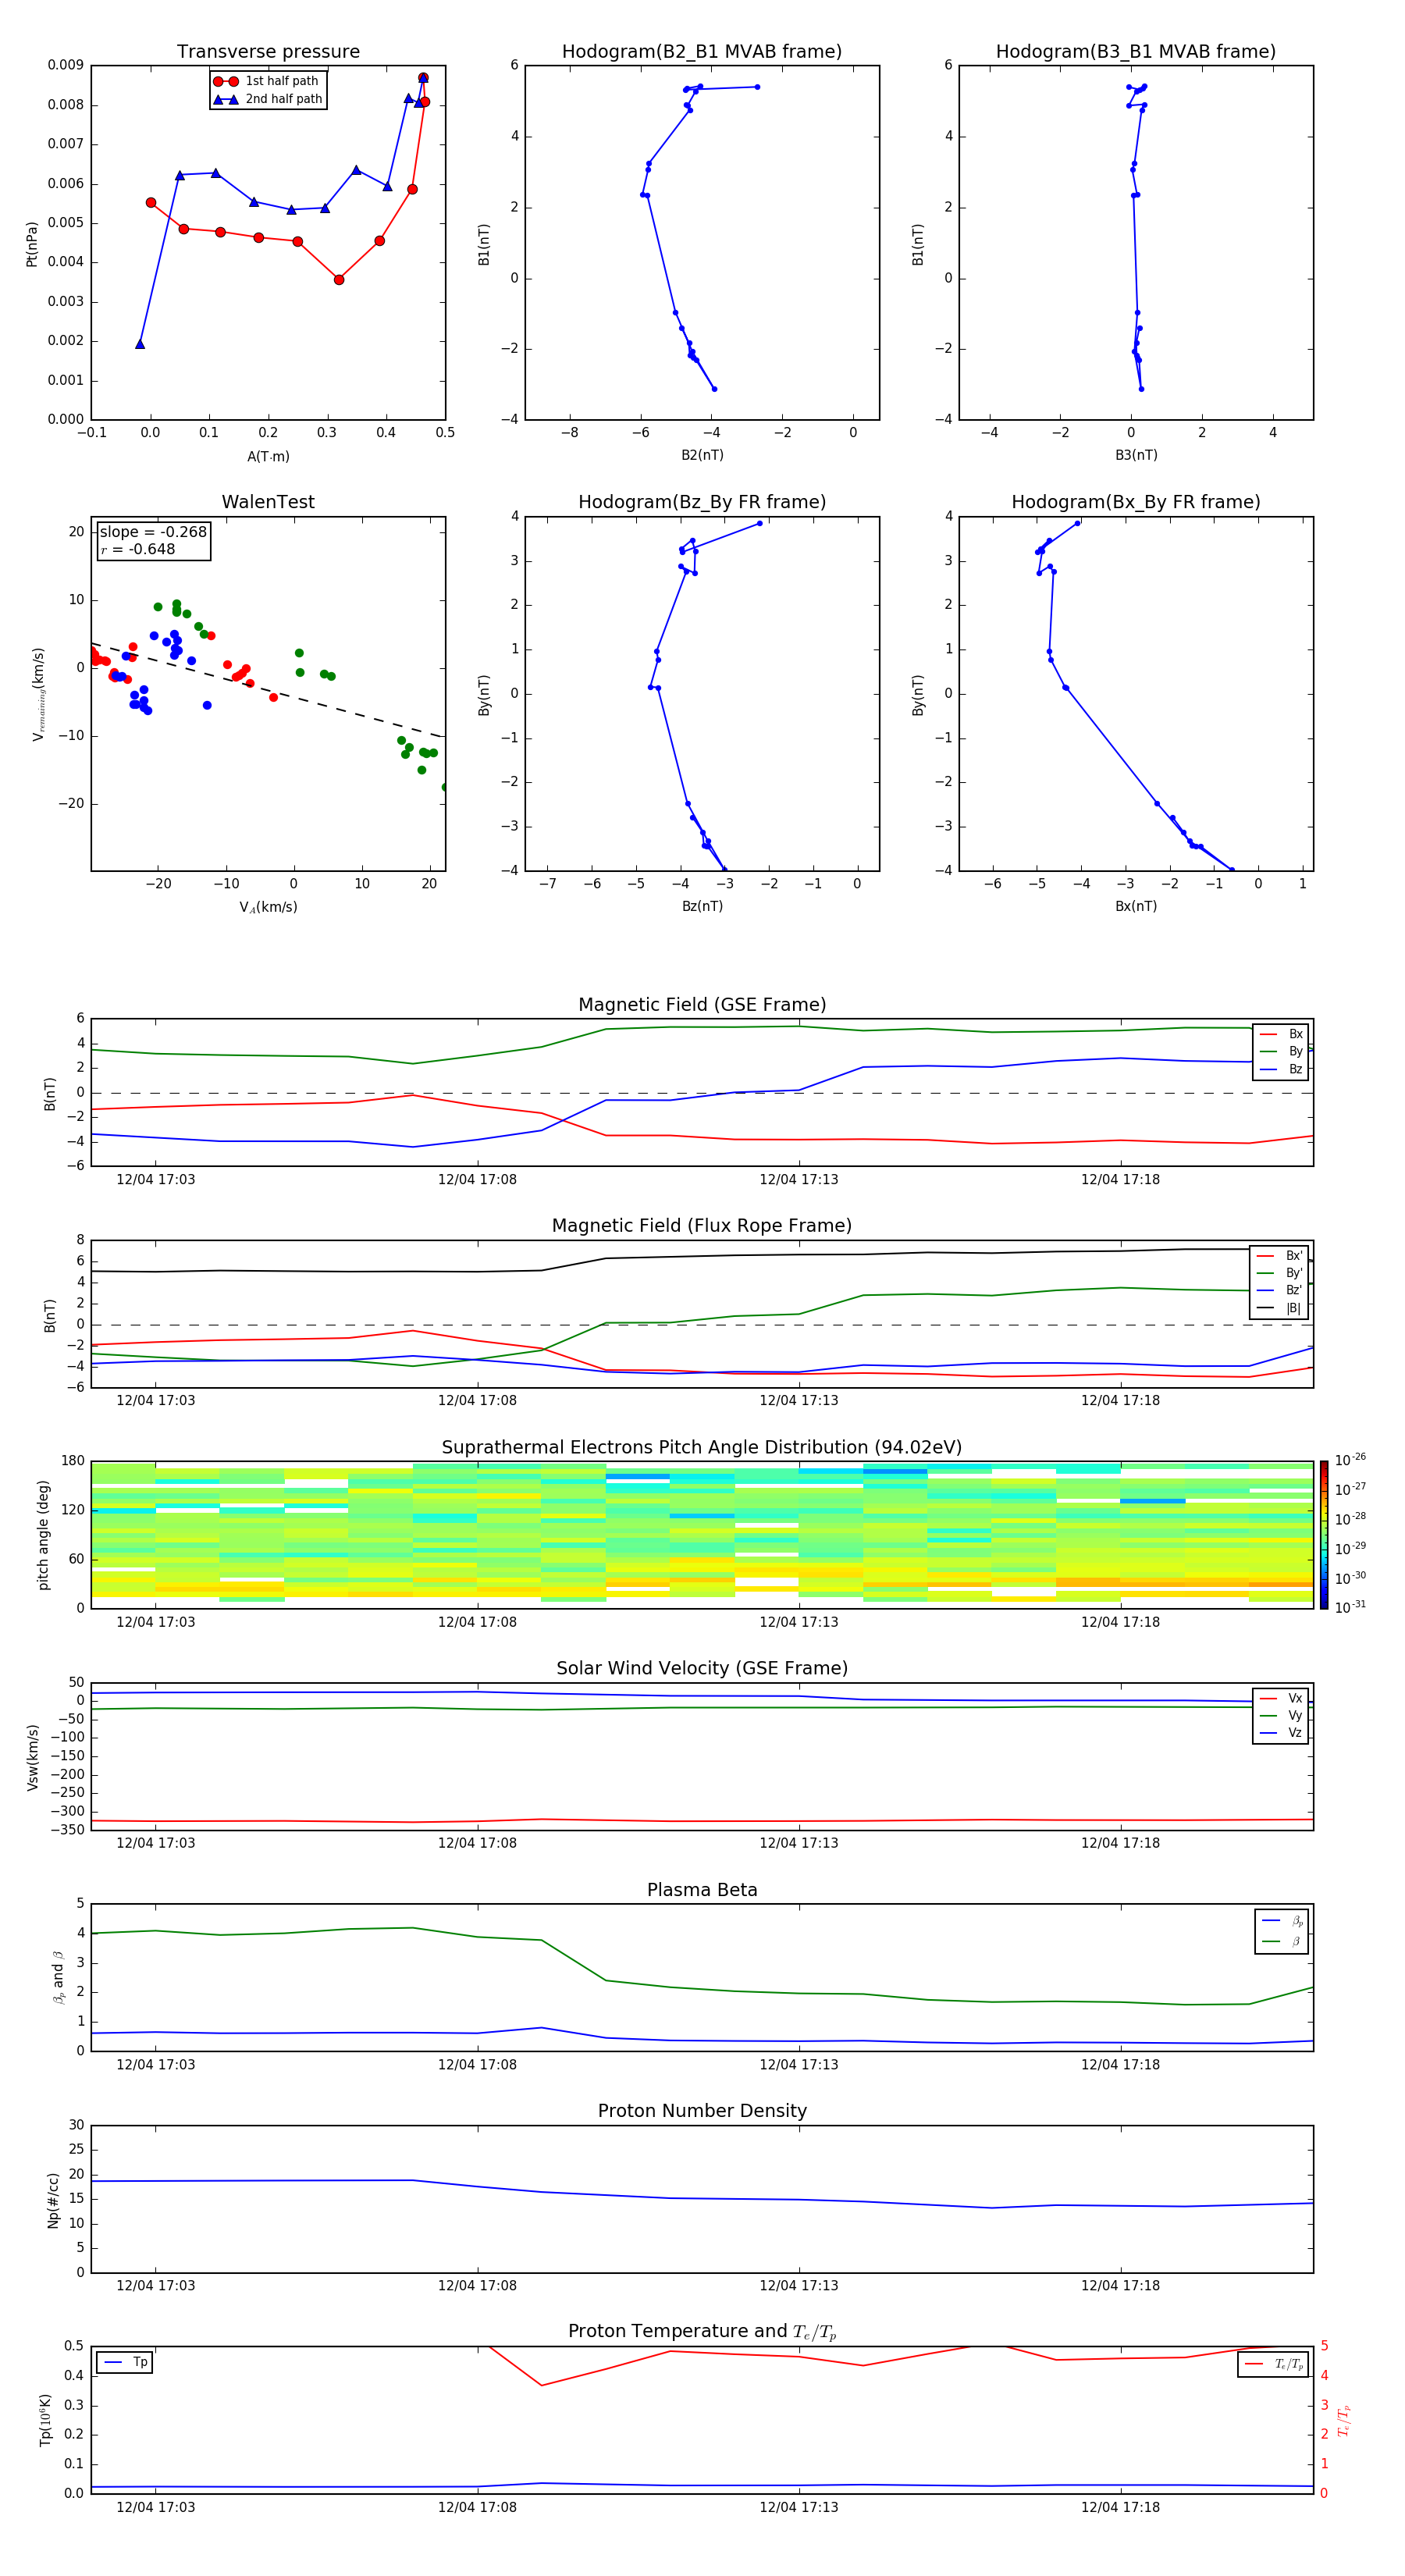The image size is (1405, 2576).
Task: Click the "WalenTest" plot title
Action: point(268,502)
